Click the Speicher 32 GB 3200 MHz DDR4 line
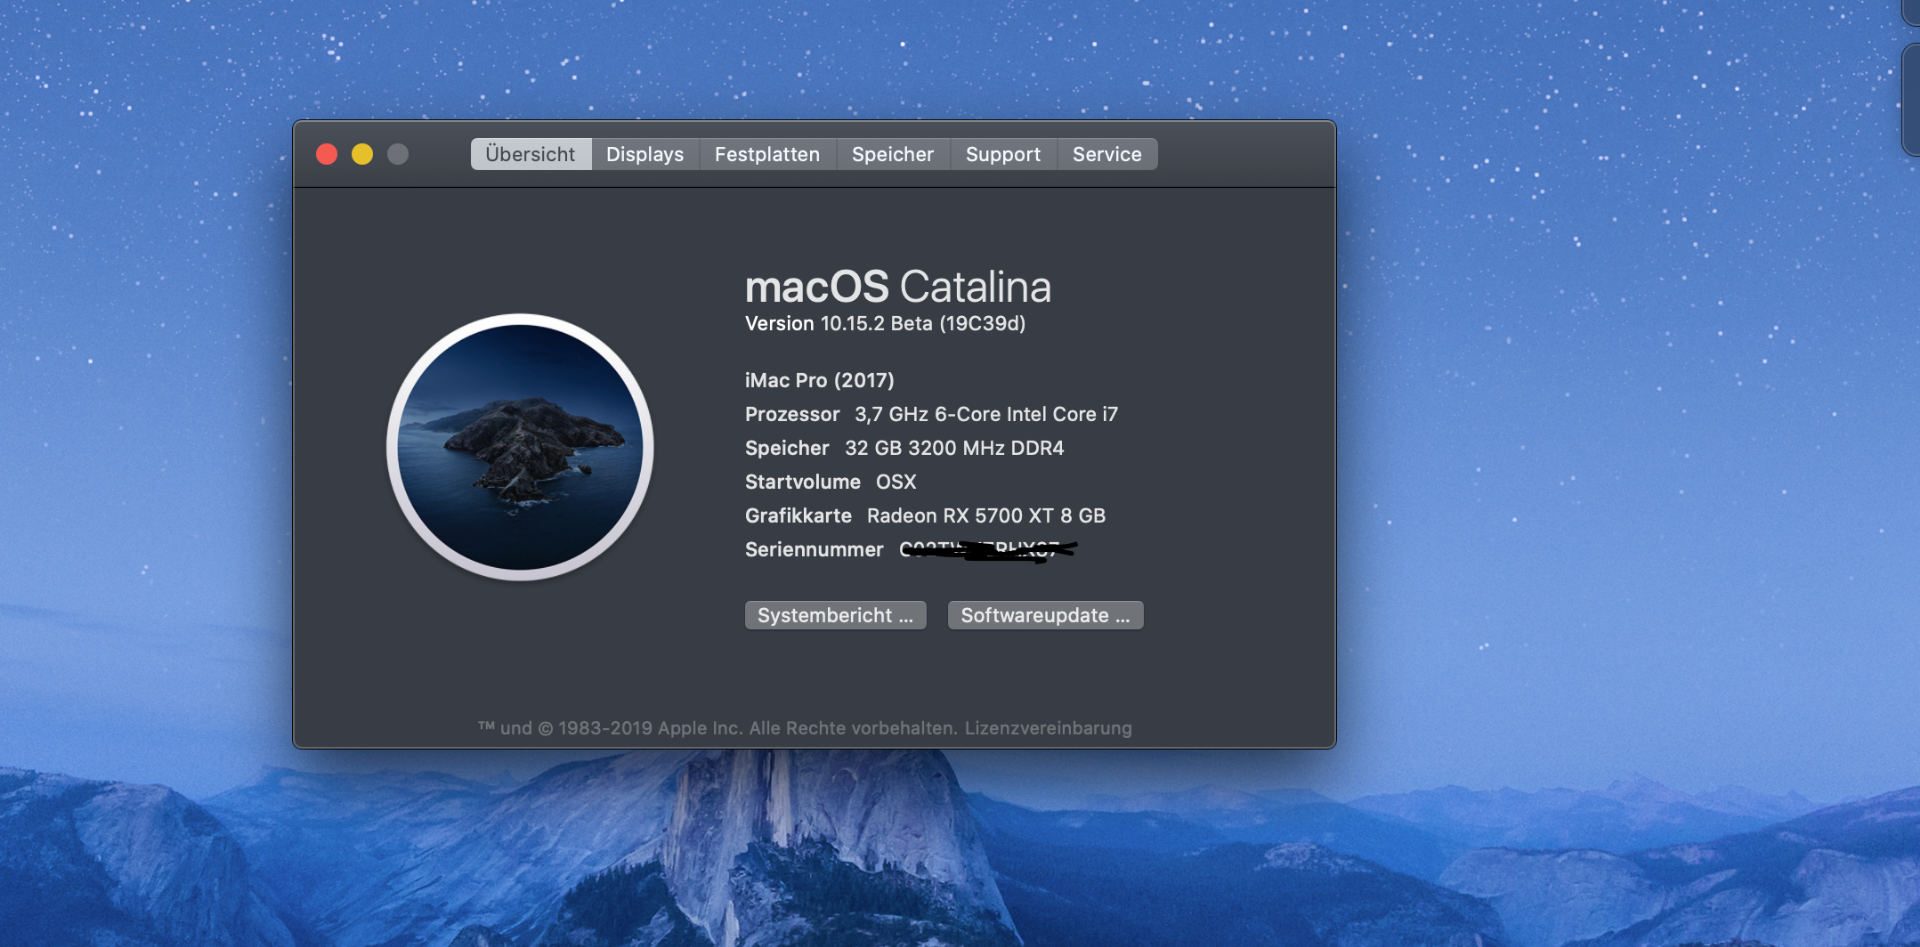Screen dimensions: 1920x947 (904, 448)
